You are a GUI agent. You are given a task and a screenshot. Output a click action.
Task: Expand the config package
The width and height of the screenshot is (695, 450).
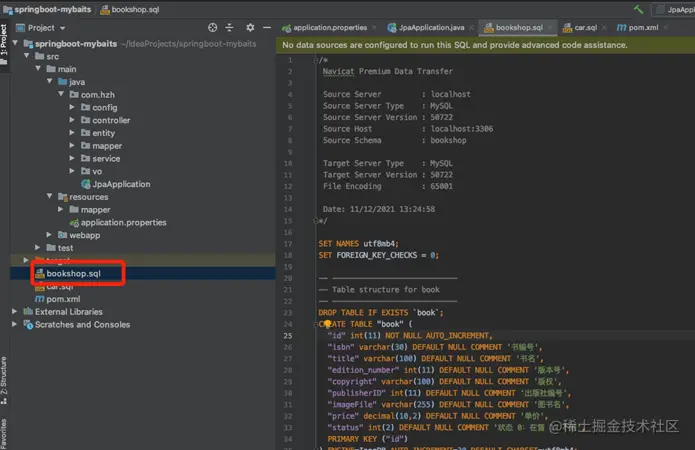pos(72,107)
